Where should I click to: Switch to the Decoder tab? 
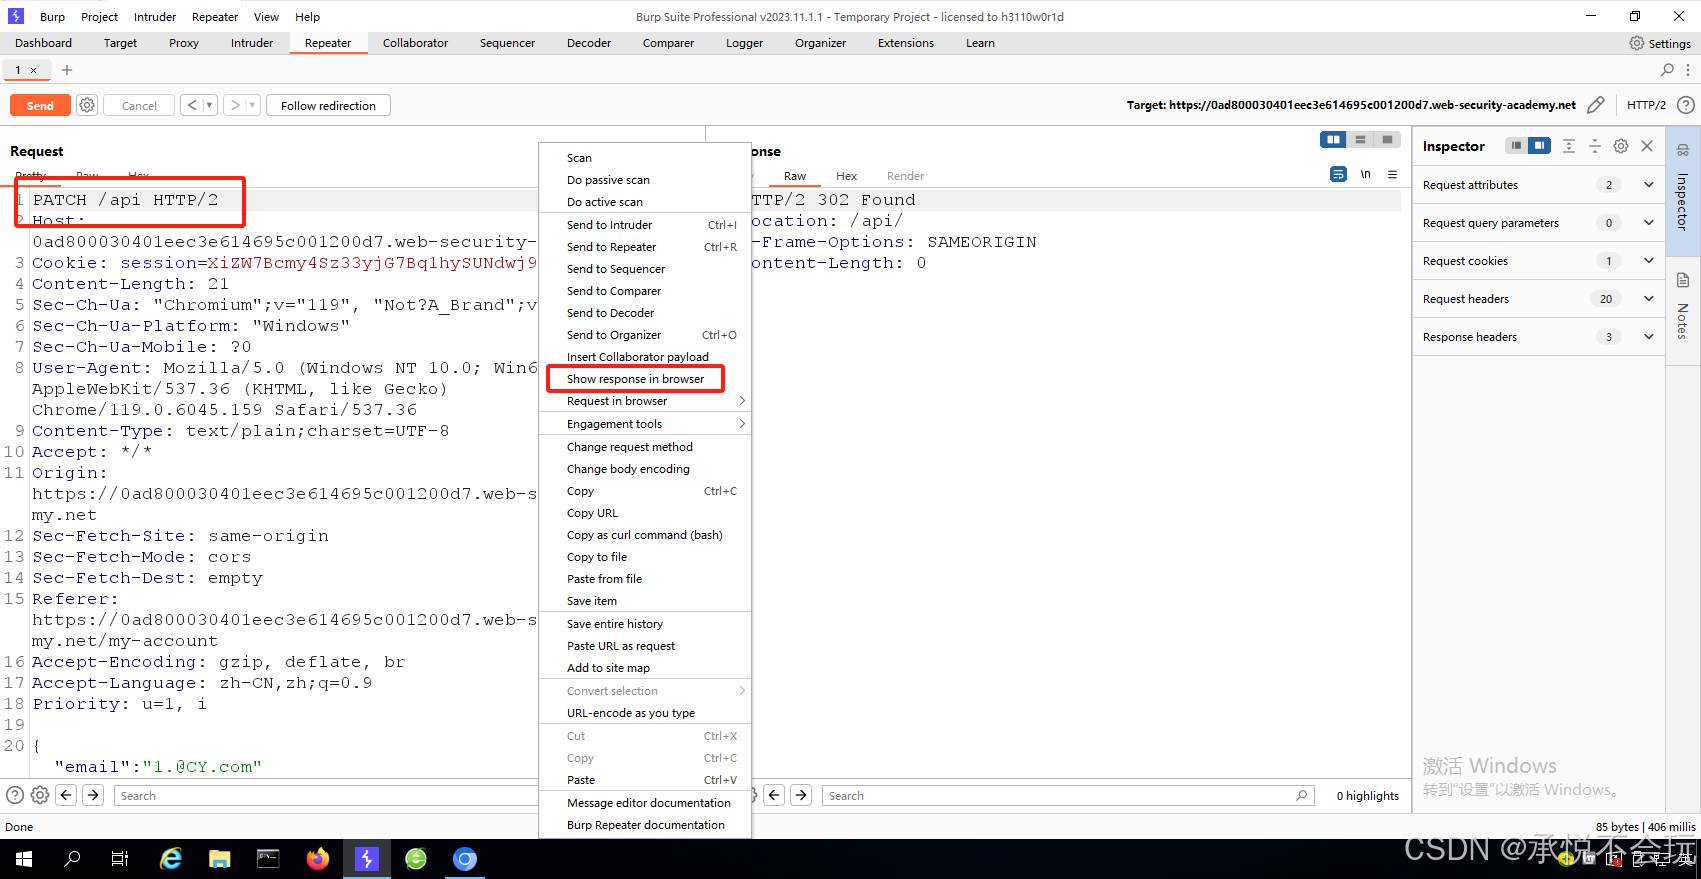click(x=589, y=43)
